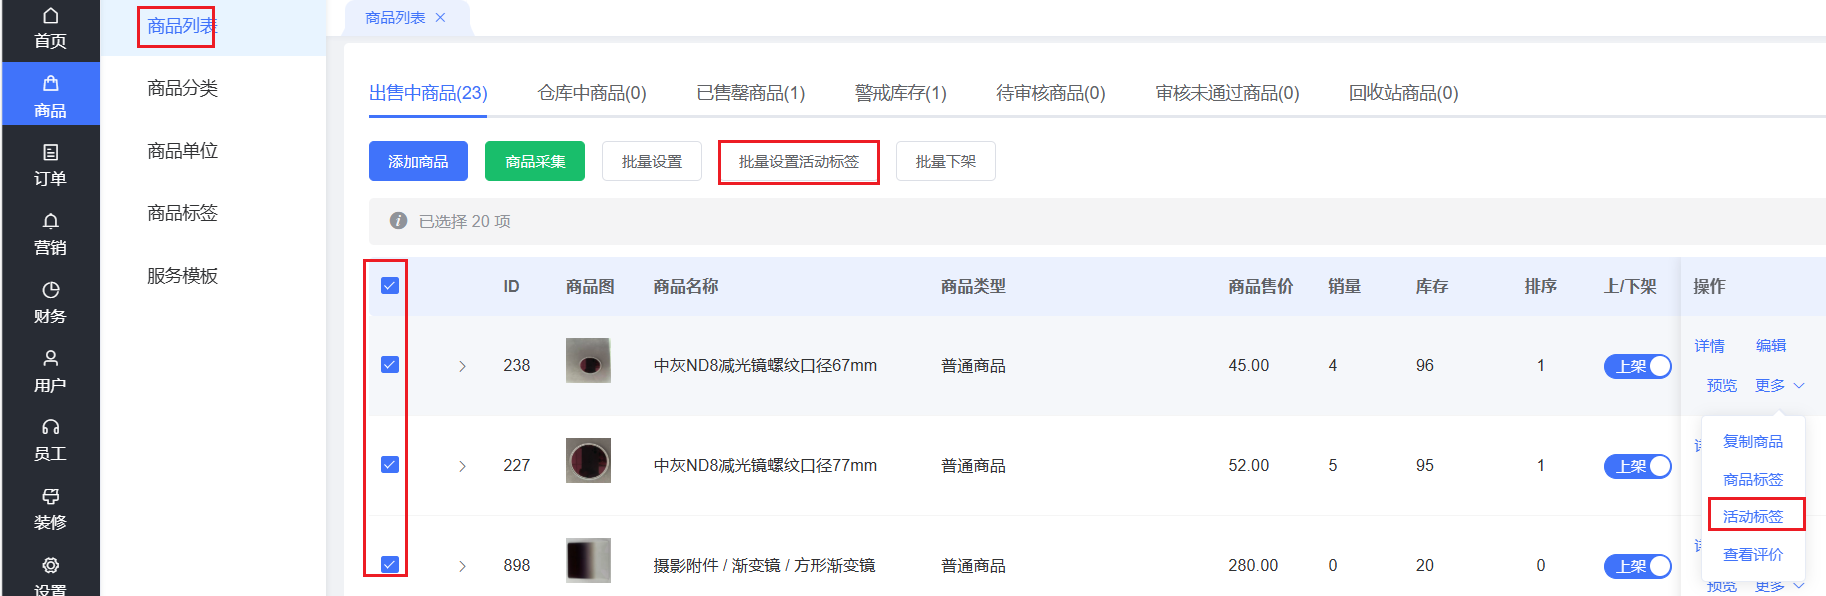This screenshot has height=596, width=1826.
Task: Open 更多 dropdown for product 238
Action: [x=1779, y=385]
